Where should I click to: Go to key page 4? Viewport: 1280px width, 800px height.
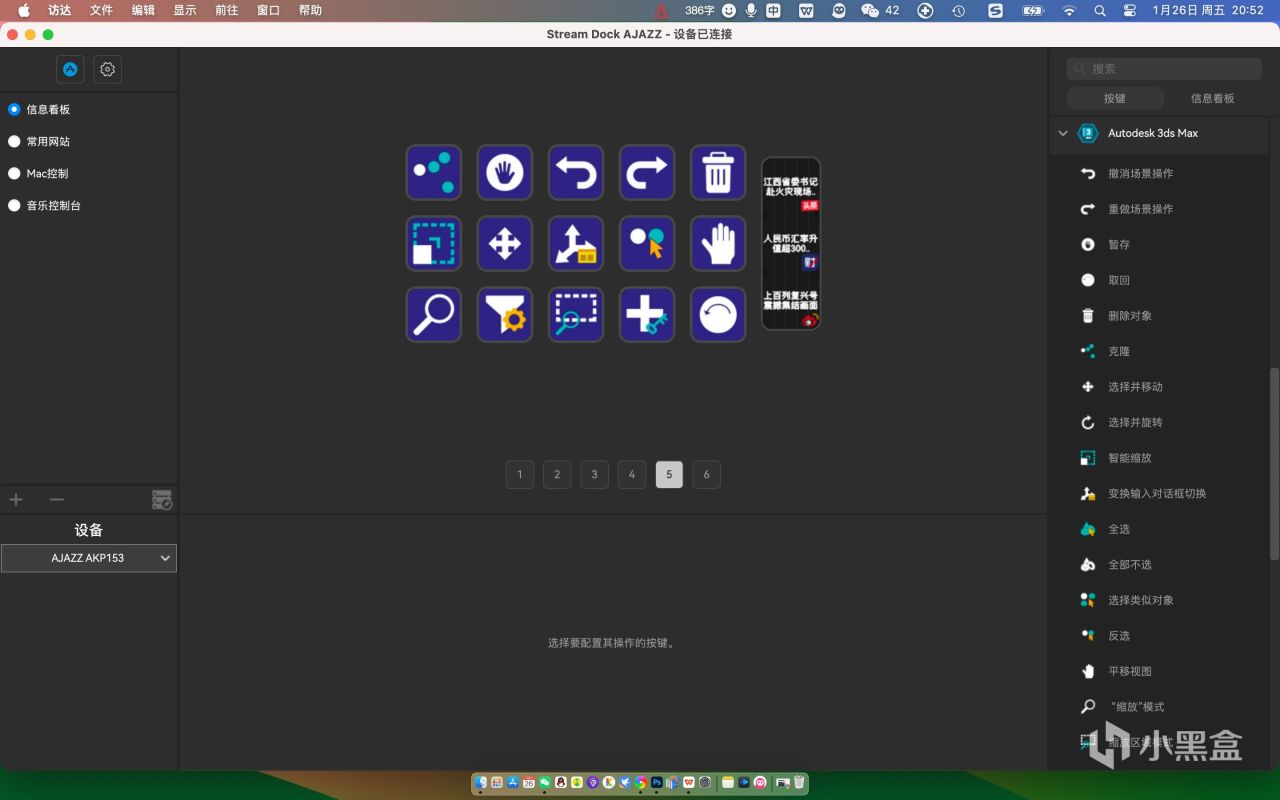point(632,474)
